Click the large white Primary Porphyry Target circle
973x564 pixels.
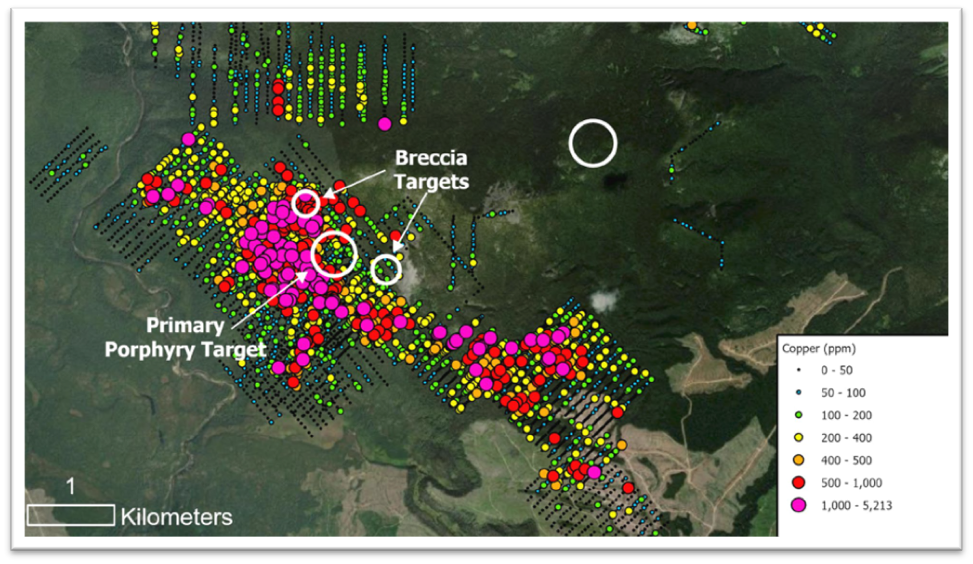tap(334, 253)
